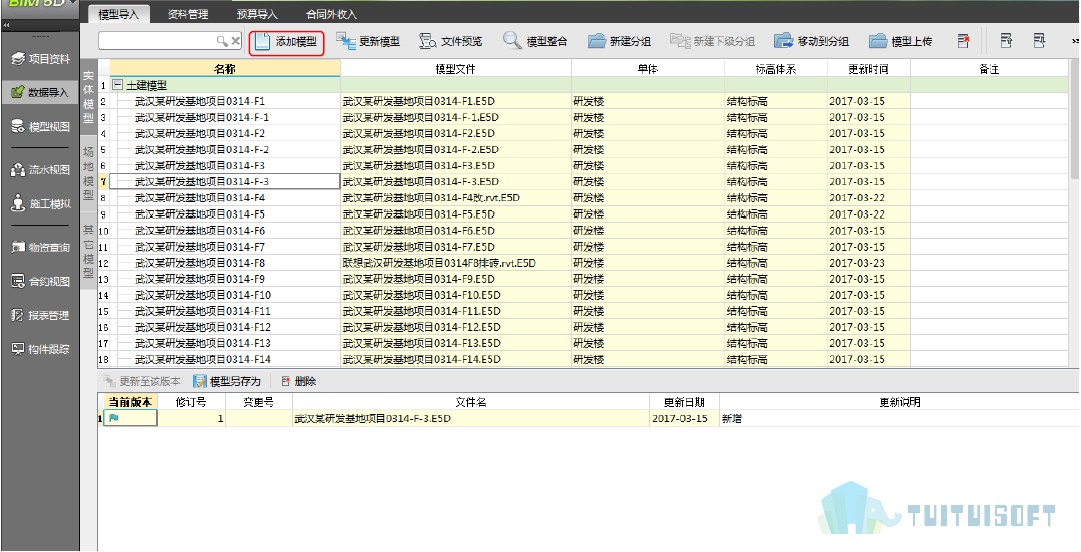Click the 添加模型 toolbar button
1081x552 pixels.
tap(286, 41)
